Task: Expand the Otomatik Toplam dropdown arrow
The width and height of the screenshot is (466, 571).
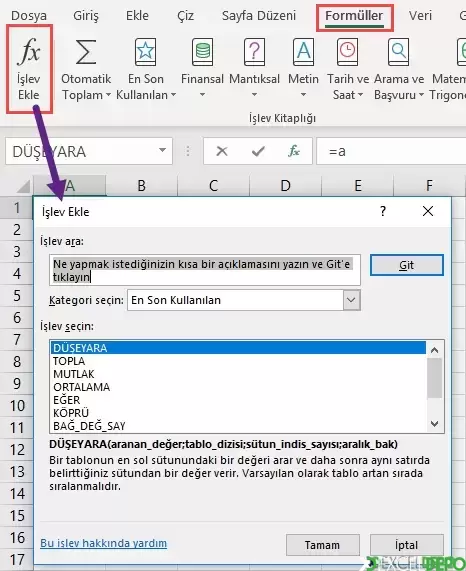Action: coord(108,95)
